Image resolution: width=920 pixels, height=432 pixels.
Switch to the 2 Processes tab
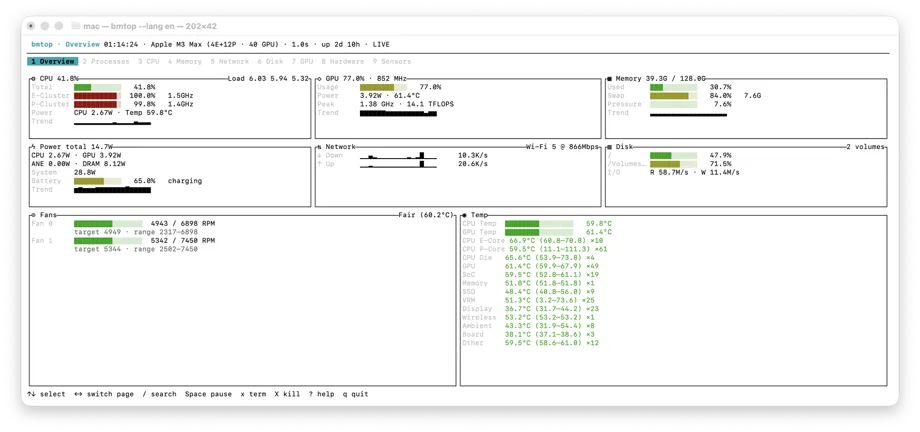(x=106, y=62)
